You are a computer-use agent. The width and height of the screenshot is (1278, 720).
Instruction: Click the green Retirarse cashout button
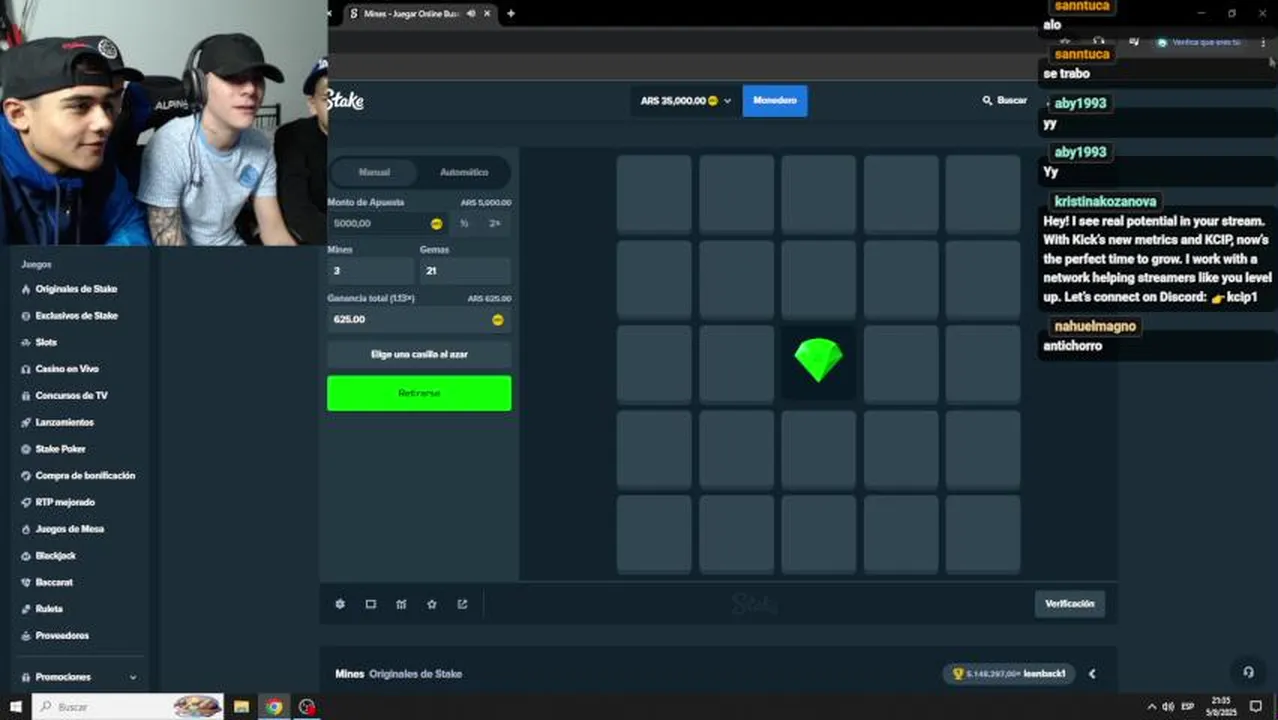click(x=419, y=393)
